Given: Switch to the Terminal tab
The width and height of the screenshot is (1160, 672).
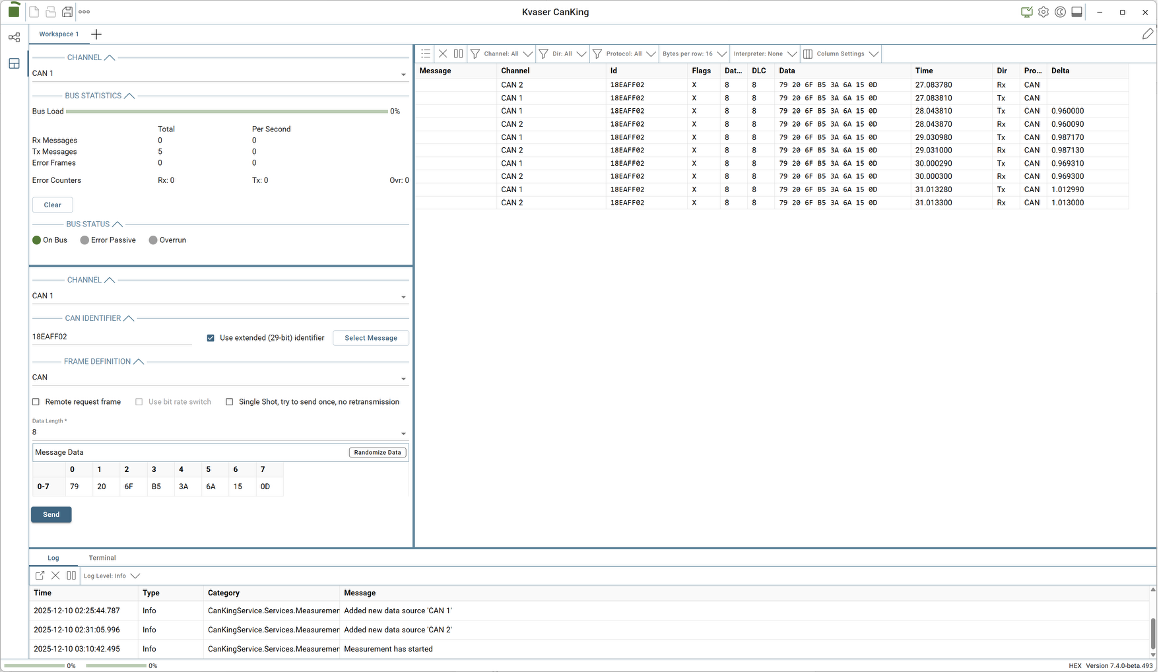Looking at the screenshot, I should 102,558.
